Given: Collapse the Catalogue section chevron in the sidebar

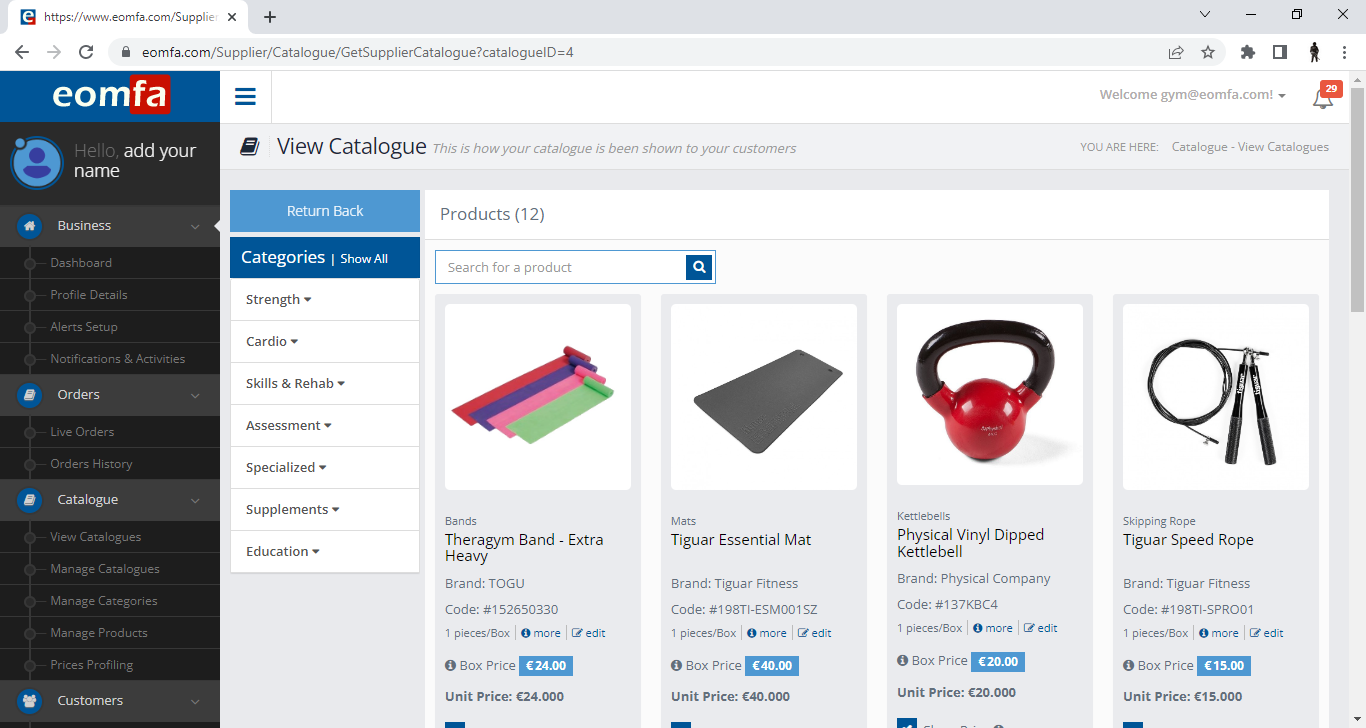Looking at the screenshot, I should click(x=195, y=501).
